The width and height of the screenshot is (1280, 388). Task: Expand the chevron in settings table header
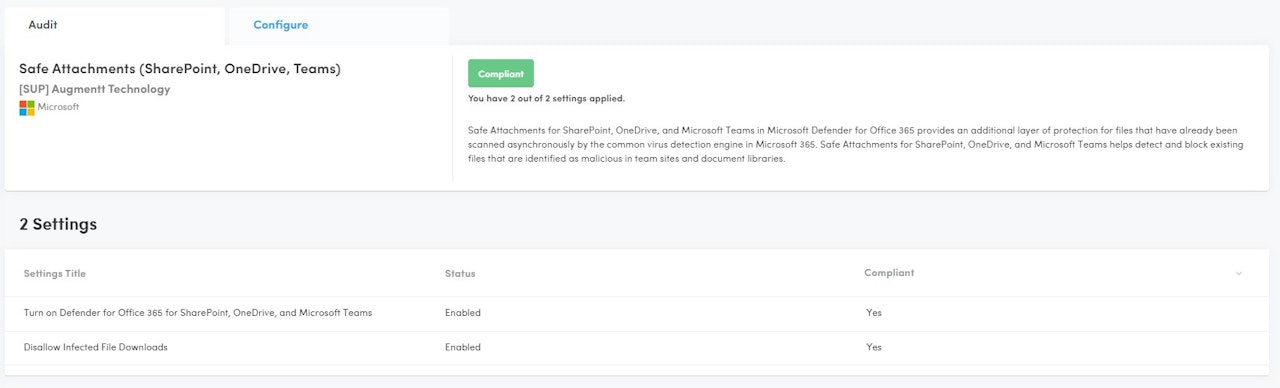tap(1238, 273)
